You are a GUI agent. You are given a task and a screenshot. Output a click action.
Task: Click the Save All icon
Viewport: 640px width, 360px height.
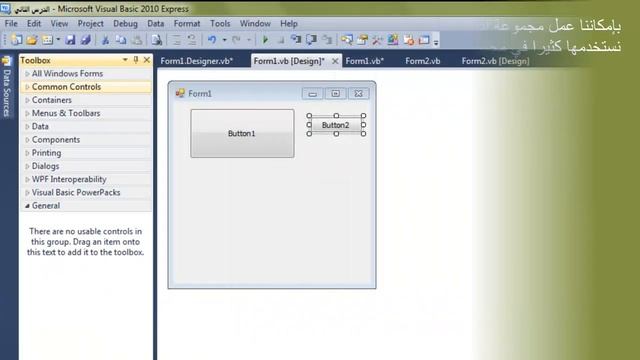click(x=86, y=40)
